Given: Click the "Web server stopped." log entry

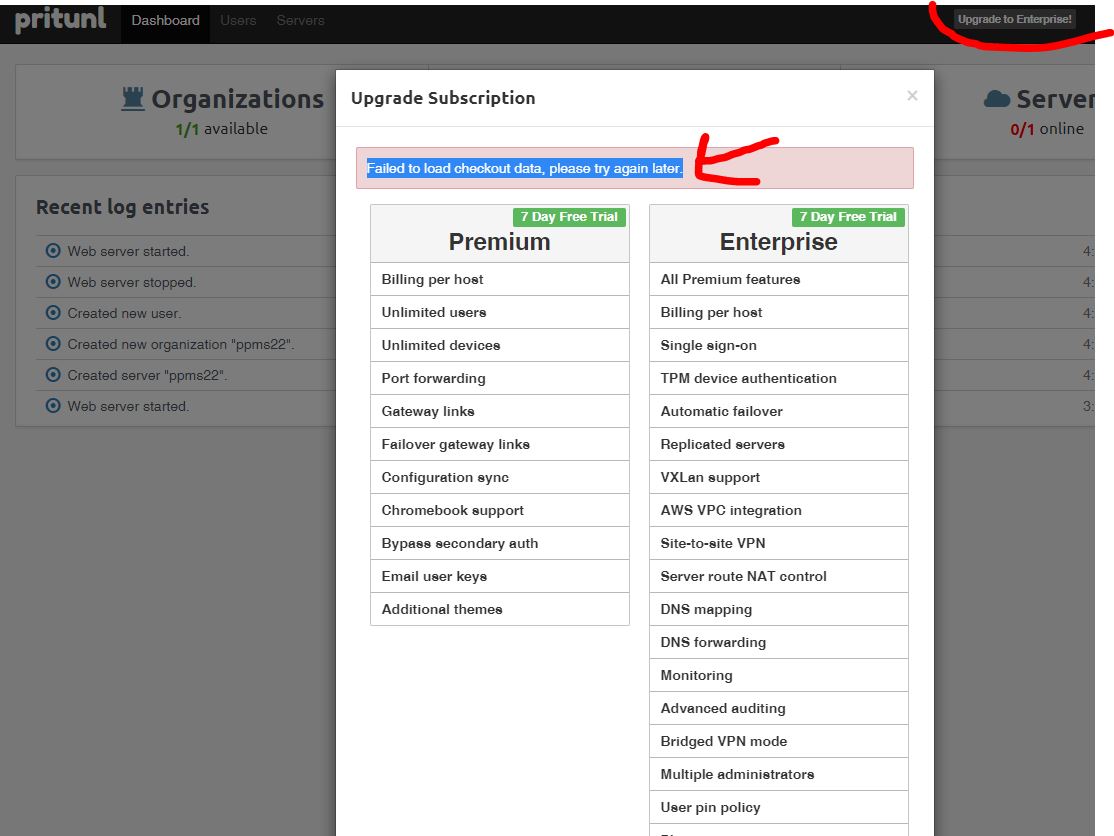Looking at the screenshot, I should pos(131,283).
